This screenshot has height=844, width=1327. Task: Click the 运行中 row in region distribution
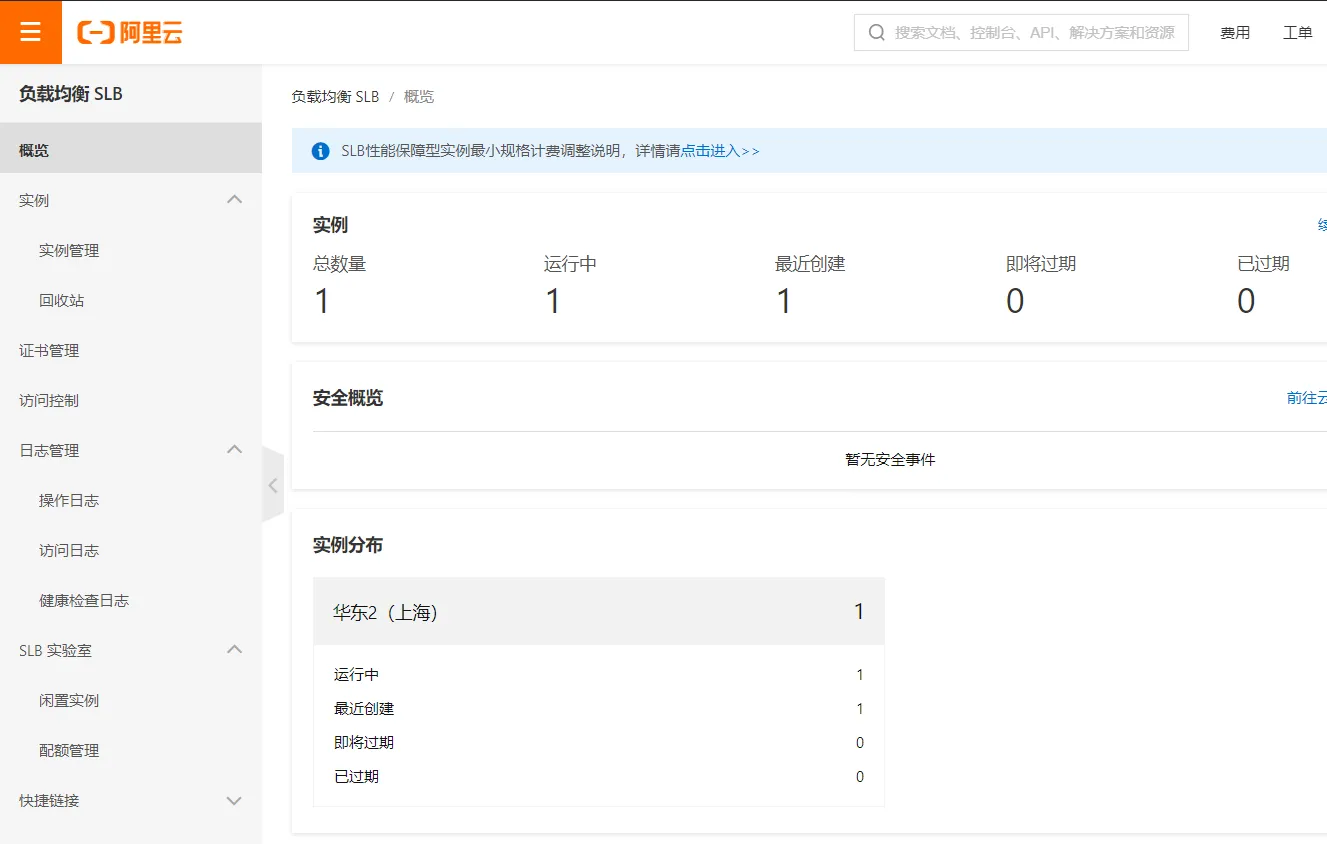point(599,675)
